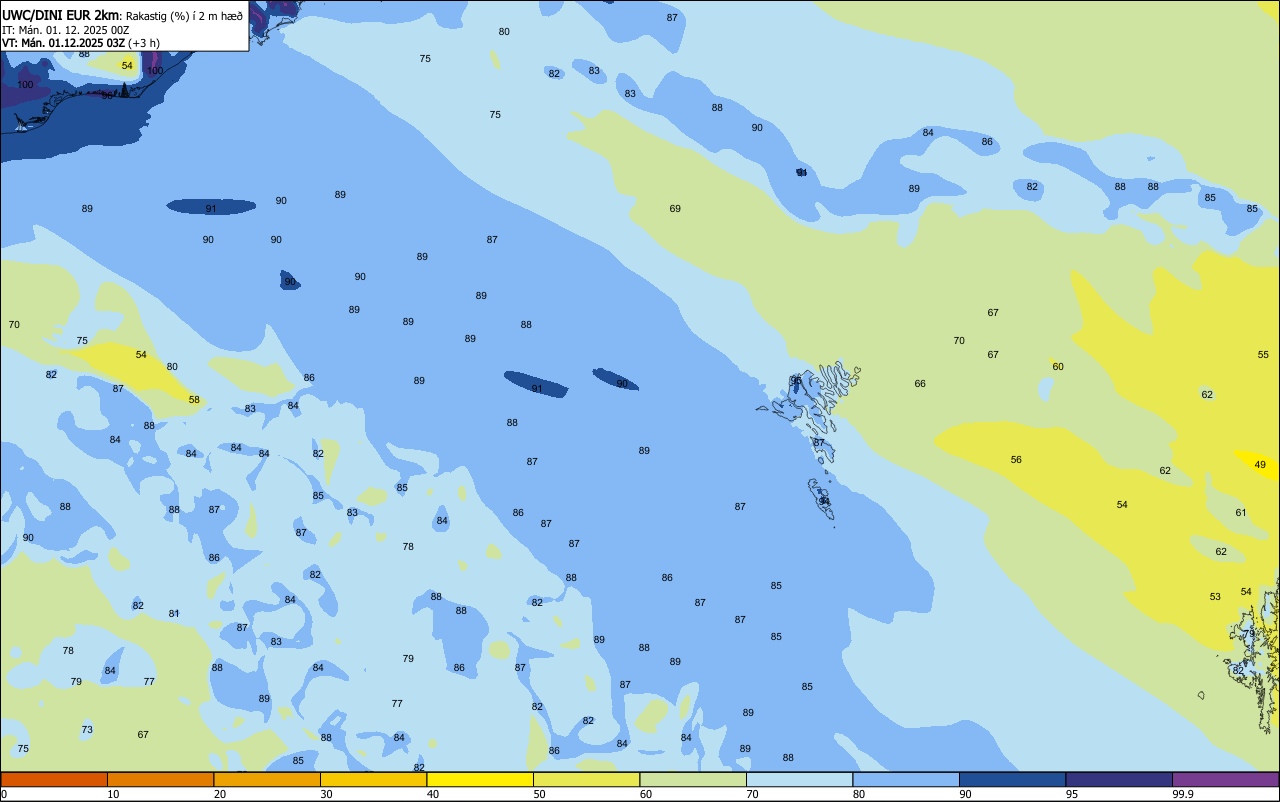Click the orange 10–20 legend swatch
Image resolution: width=1280 pixels, height=802 pixels.
pos(160,779)
